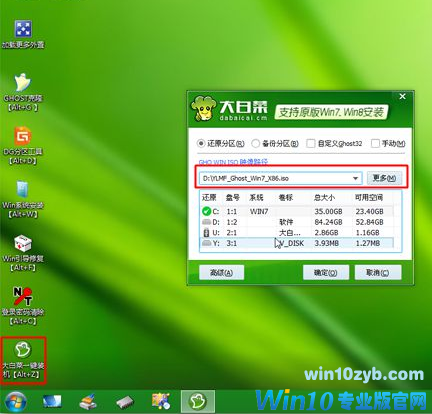This screenshot has width=432, height=414.
Task: Select the 52.84GB free space cell
Action: [370, 222]
